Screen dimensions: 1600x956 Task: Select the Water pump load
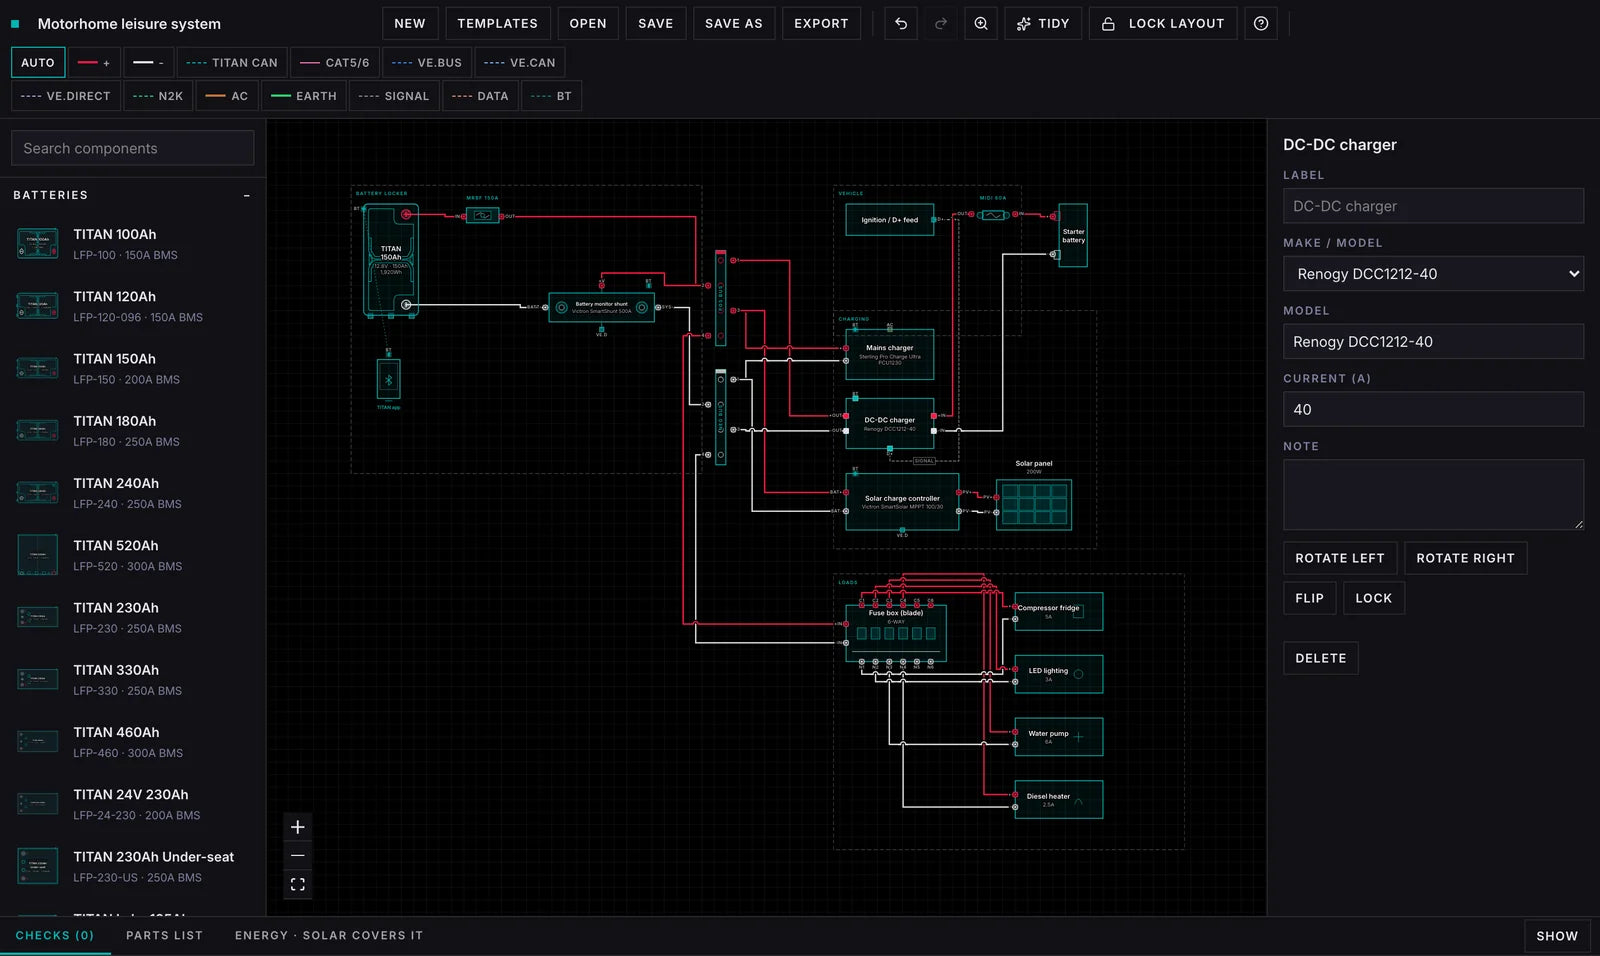(x=1059, y=737)
